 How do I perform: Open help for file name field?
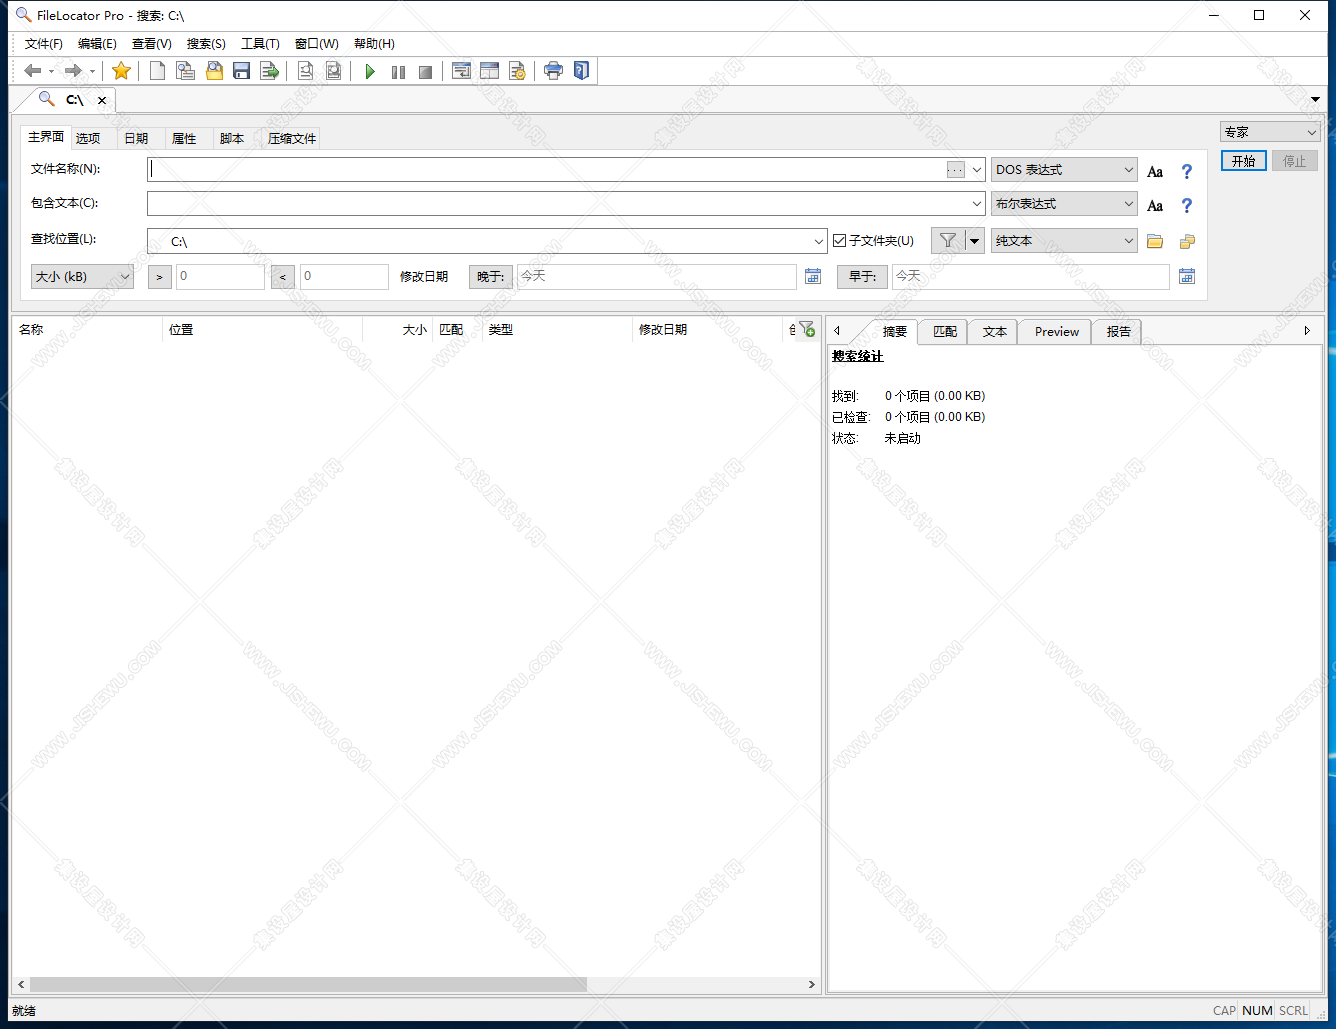click(x=1187, y=172)
